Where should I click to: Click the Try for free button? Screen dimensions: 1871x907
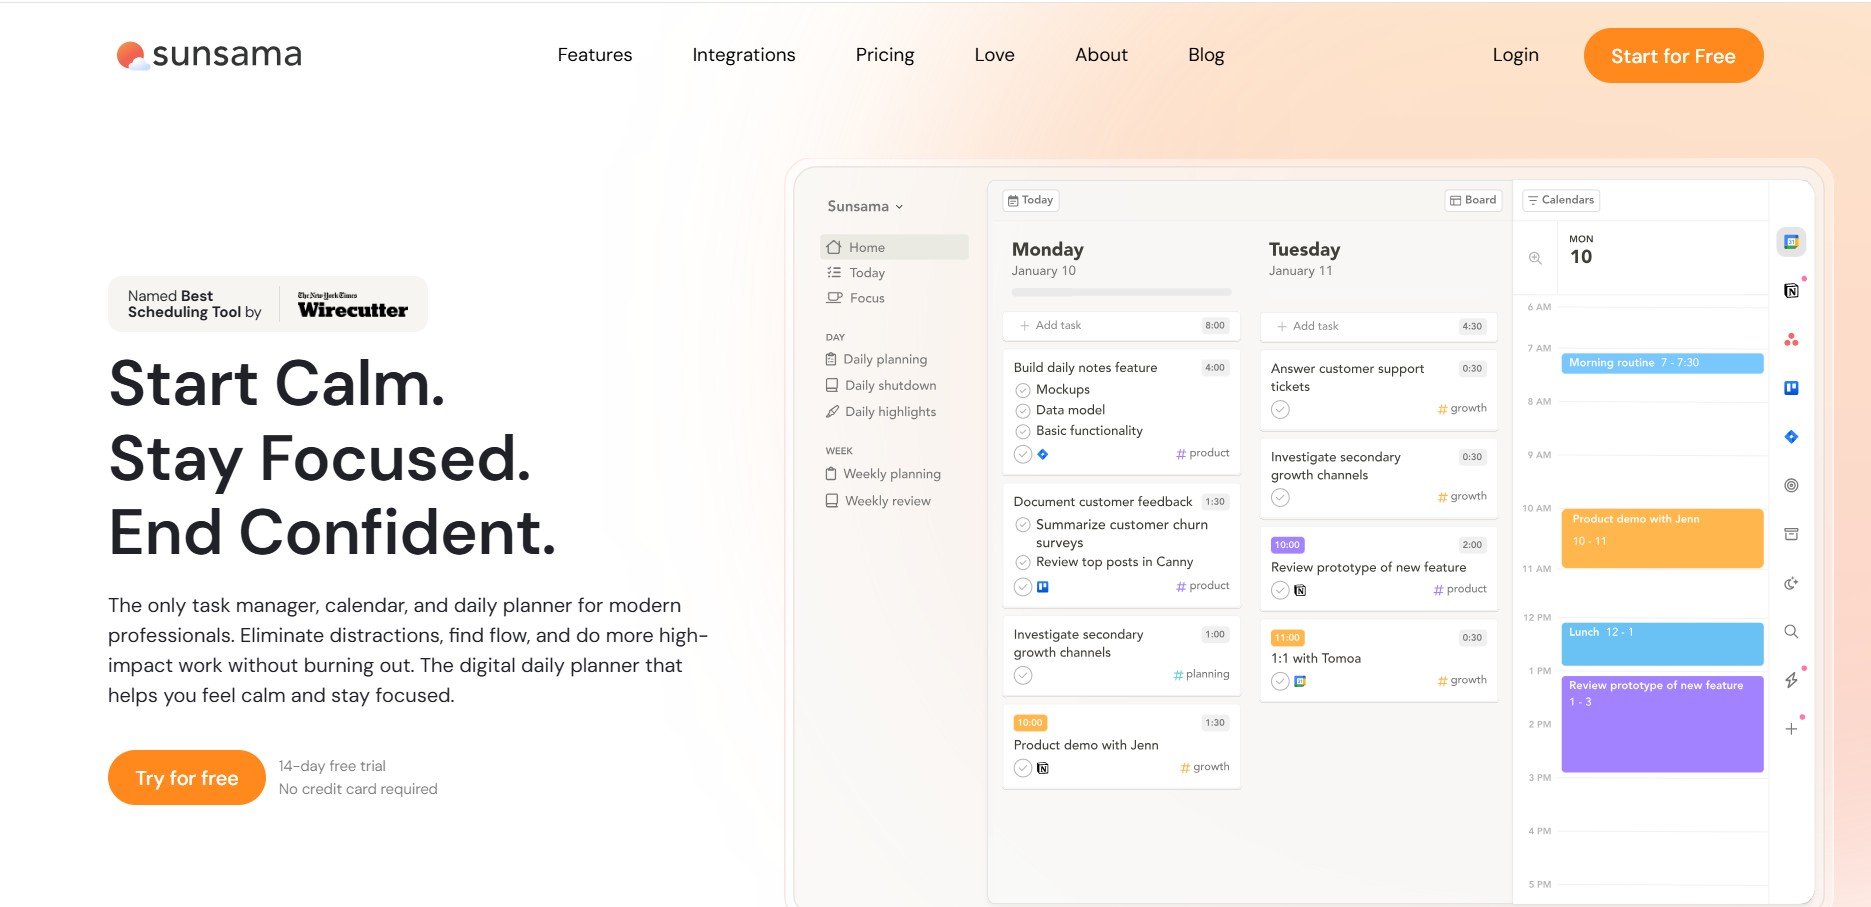[187, 777]
